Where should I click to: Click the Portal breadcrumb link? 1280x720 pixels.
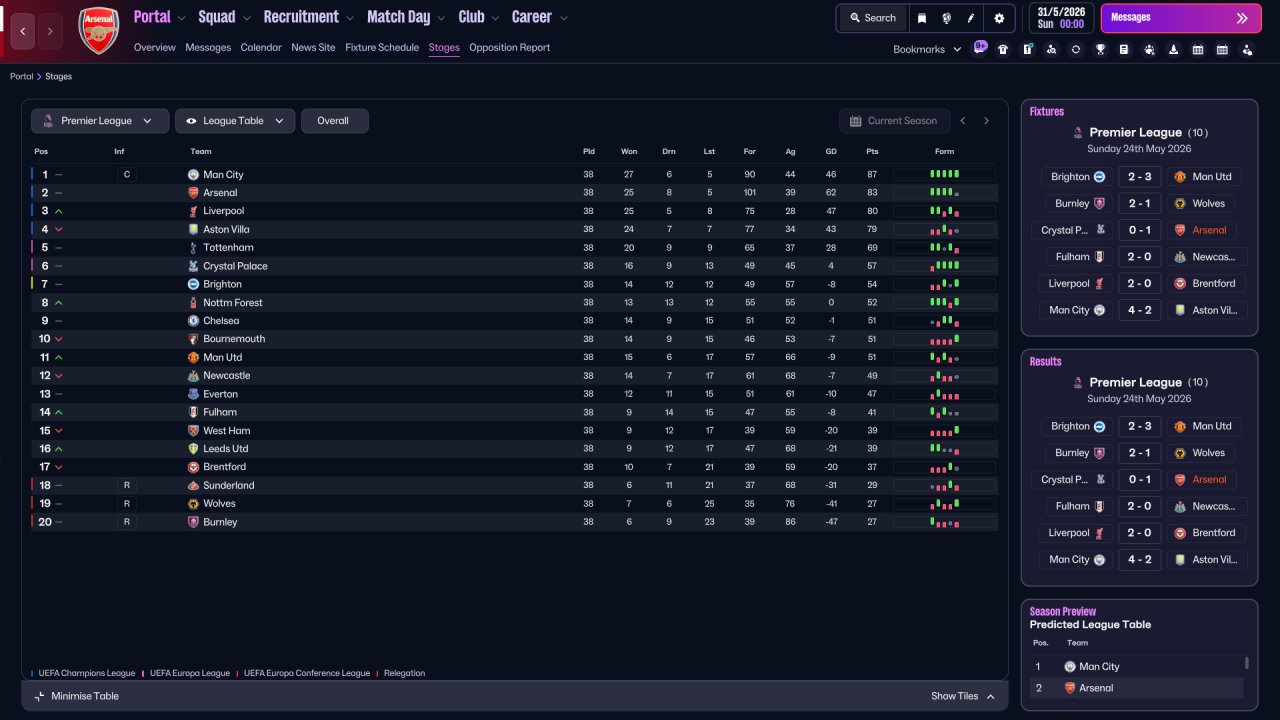20,76
